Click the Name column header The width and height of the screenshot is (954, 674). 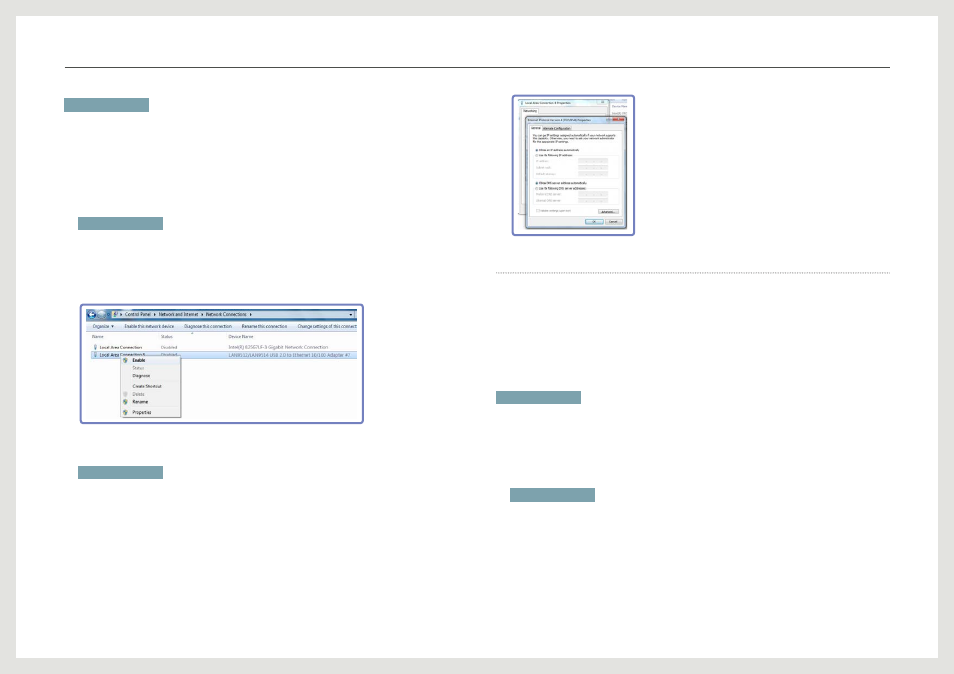98,336
